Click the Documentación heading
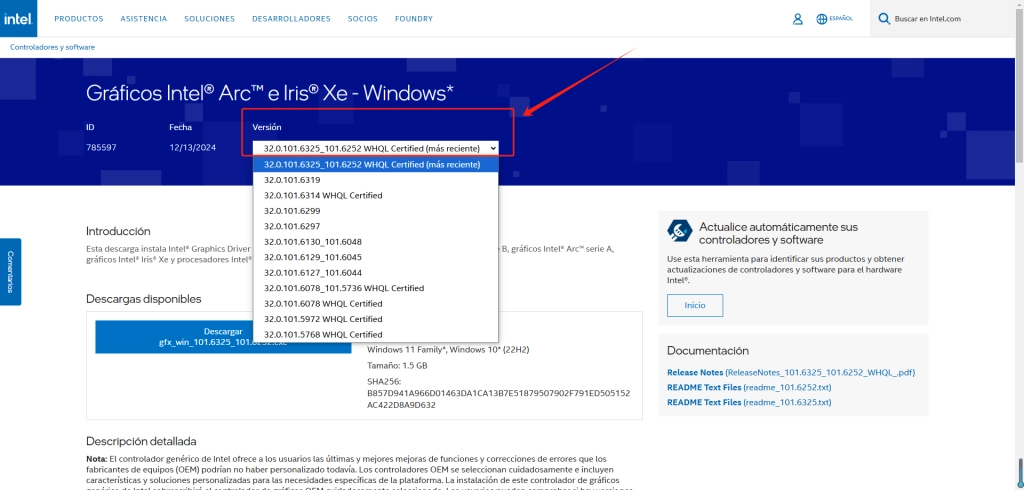 (708, 351)
